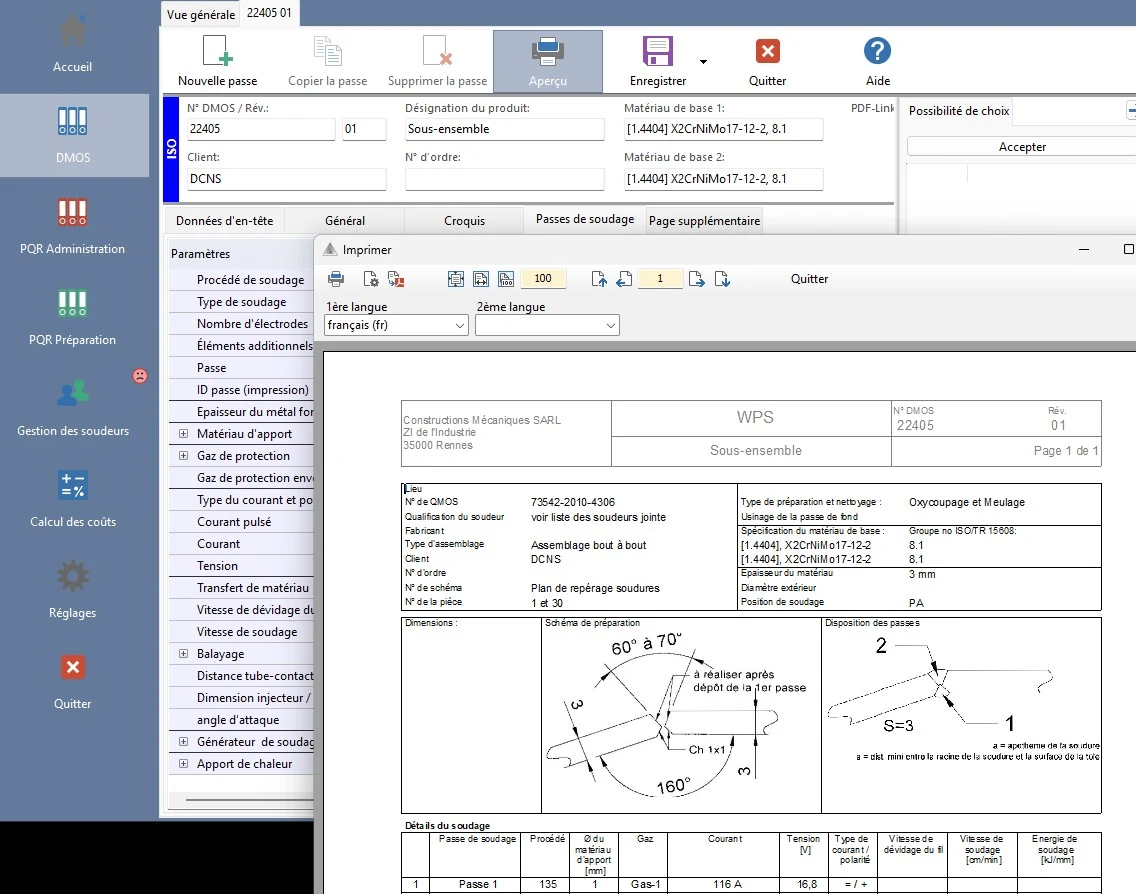Open Calcul des coûts calculator
This screenshot has height=894, width=1136.
click(72, 499)
